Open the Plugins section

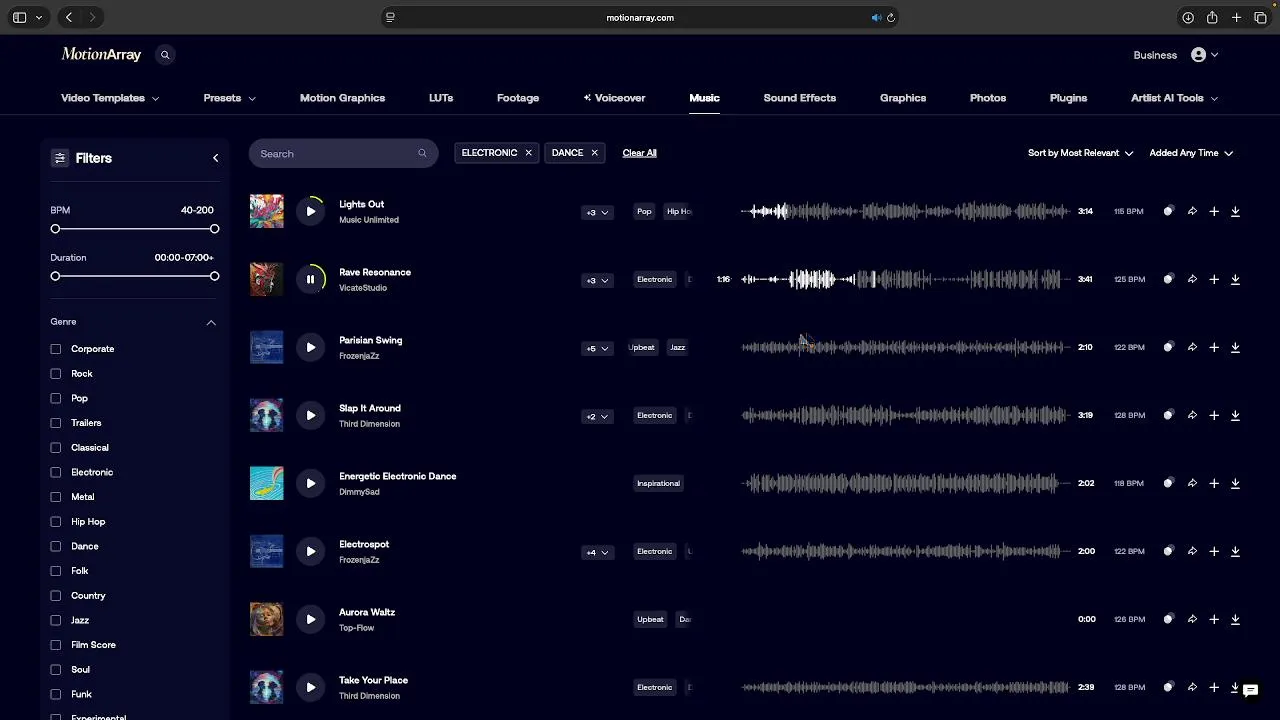(x=1068, y=98)
